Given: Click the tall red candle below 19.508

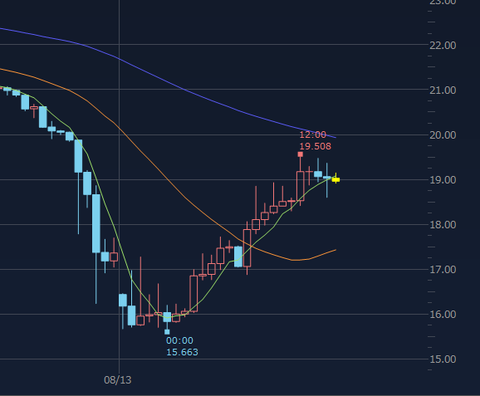Looking at the screenshot, I should (300, 186).
